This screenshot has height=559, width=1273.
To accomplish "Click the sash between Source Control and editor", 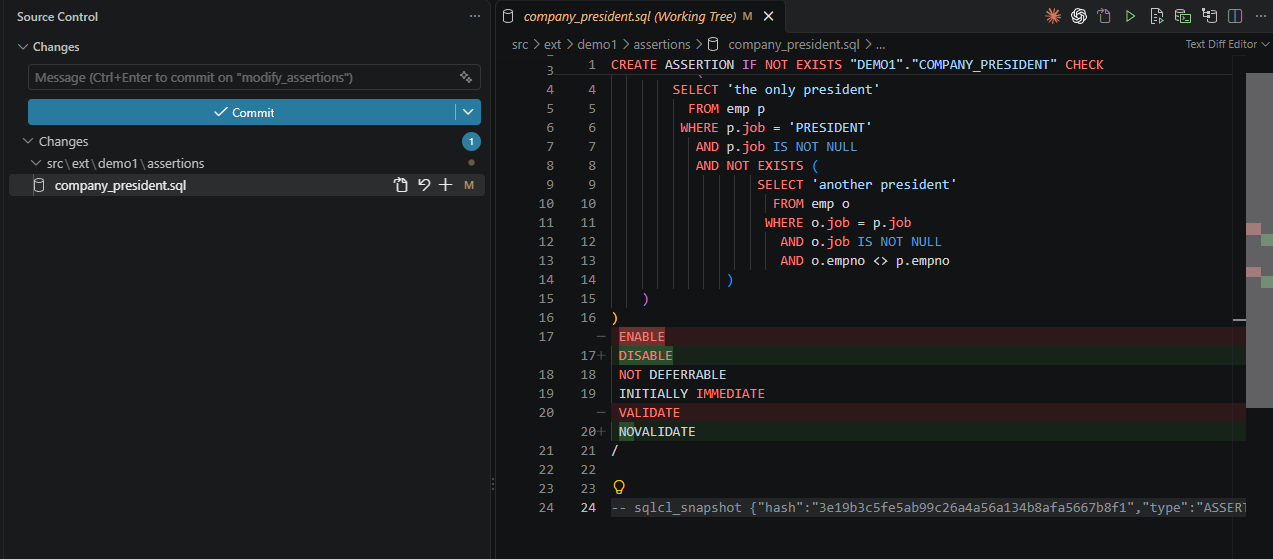I will (491, 280).
